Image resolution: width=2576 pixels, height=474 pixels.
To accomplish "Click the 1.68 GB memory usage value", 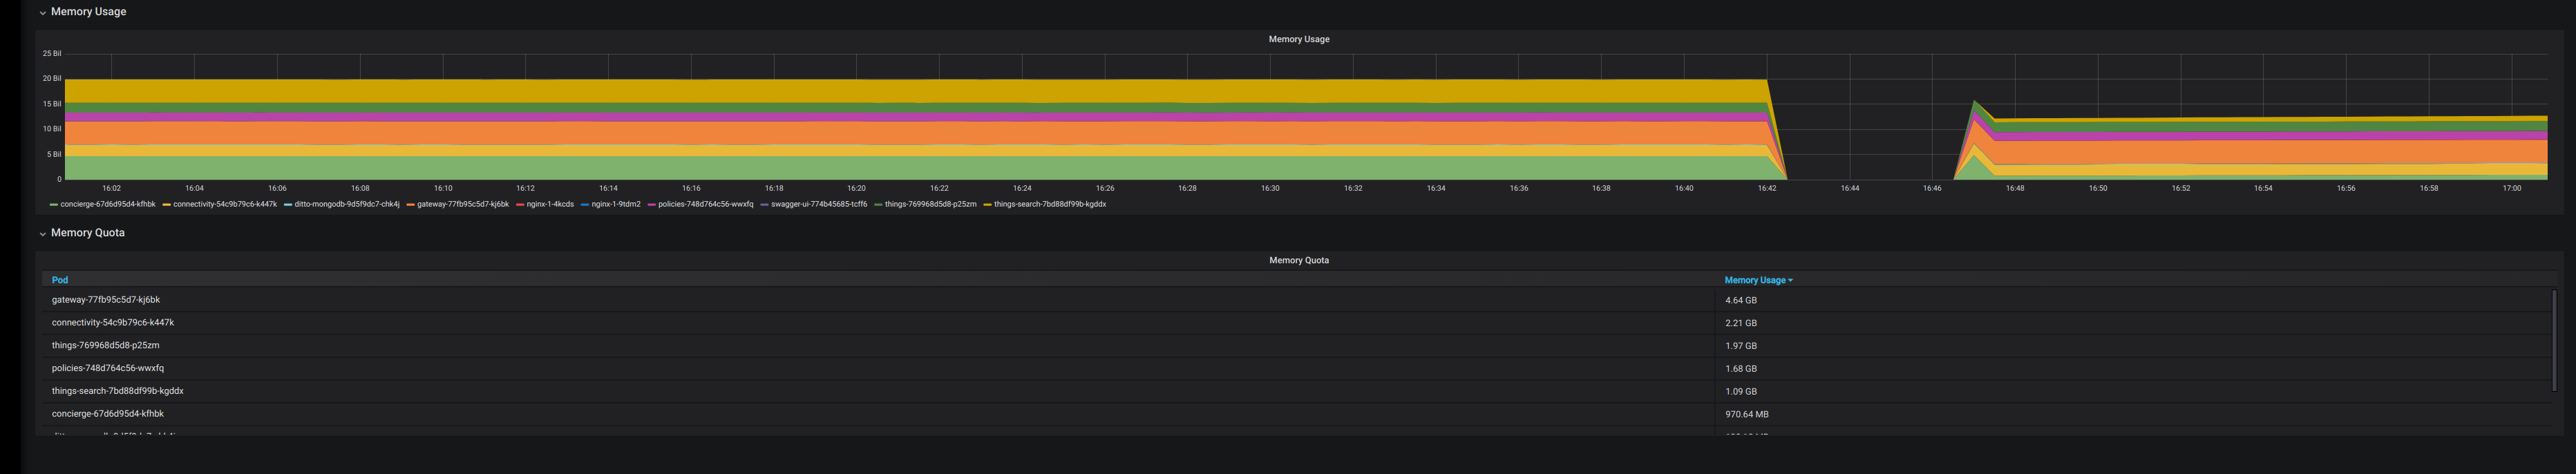I will (1740, 369).
